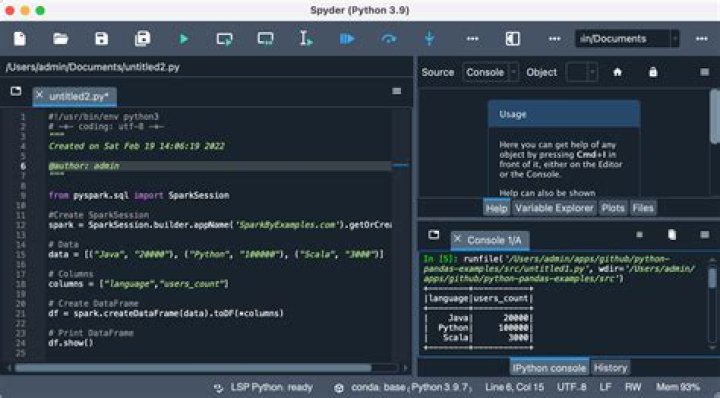Click LSP Python ready status
Image resolution: width=720 pixels, height=398 pixels.
[x=264, y=387]
